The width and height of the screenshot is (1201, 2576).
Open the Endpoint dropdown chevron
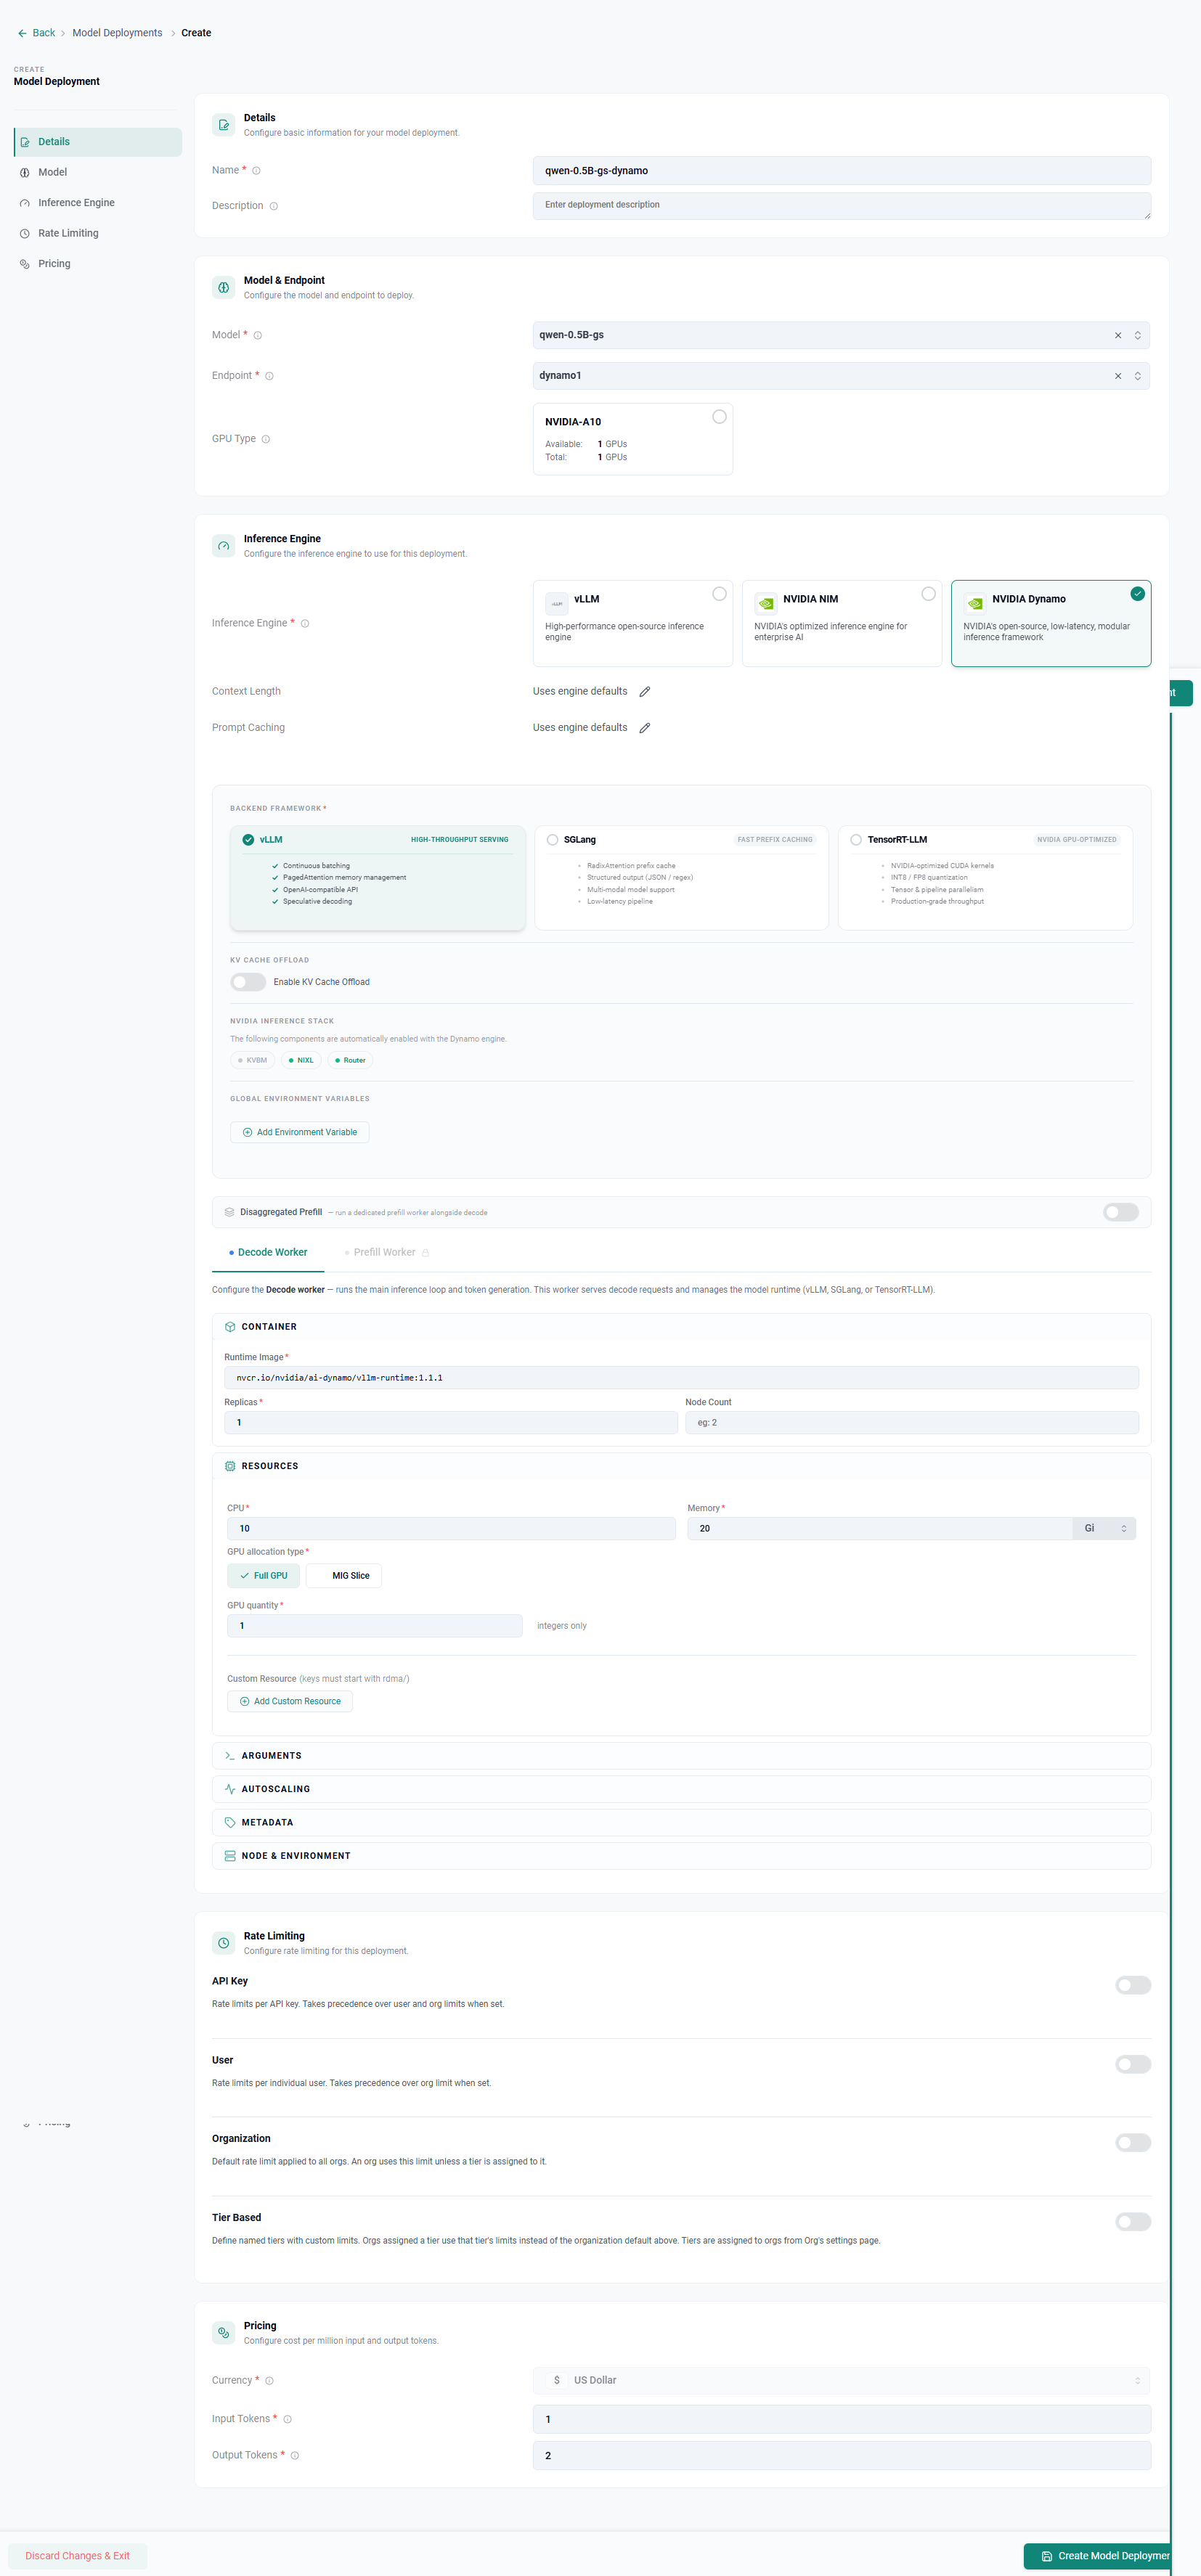[x=1137, y=376]
